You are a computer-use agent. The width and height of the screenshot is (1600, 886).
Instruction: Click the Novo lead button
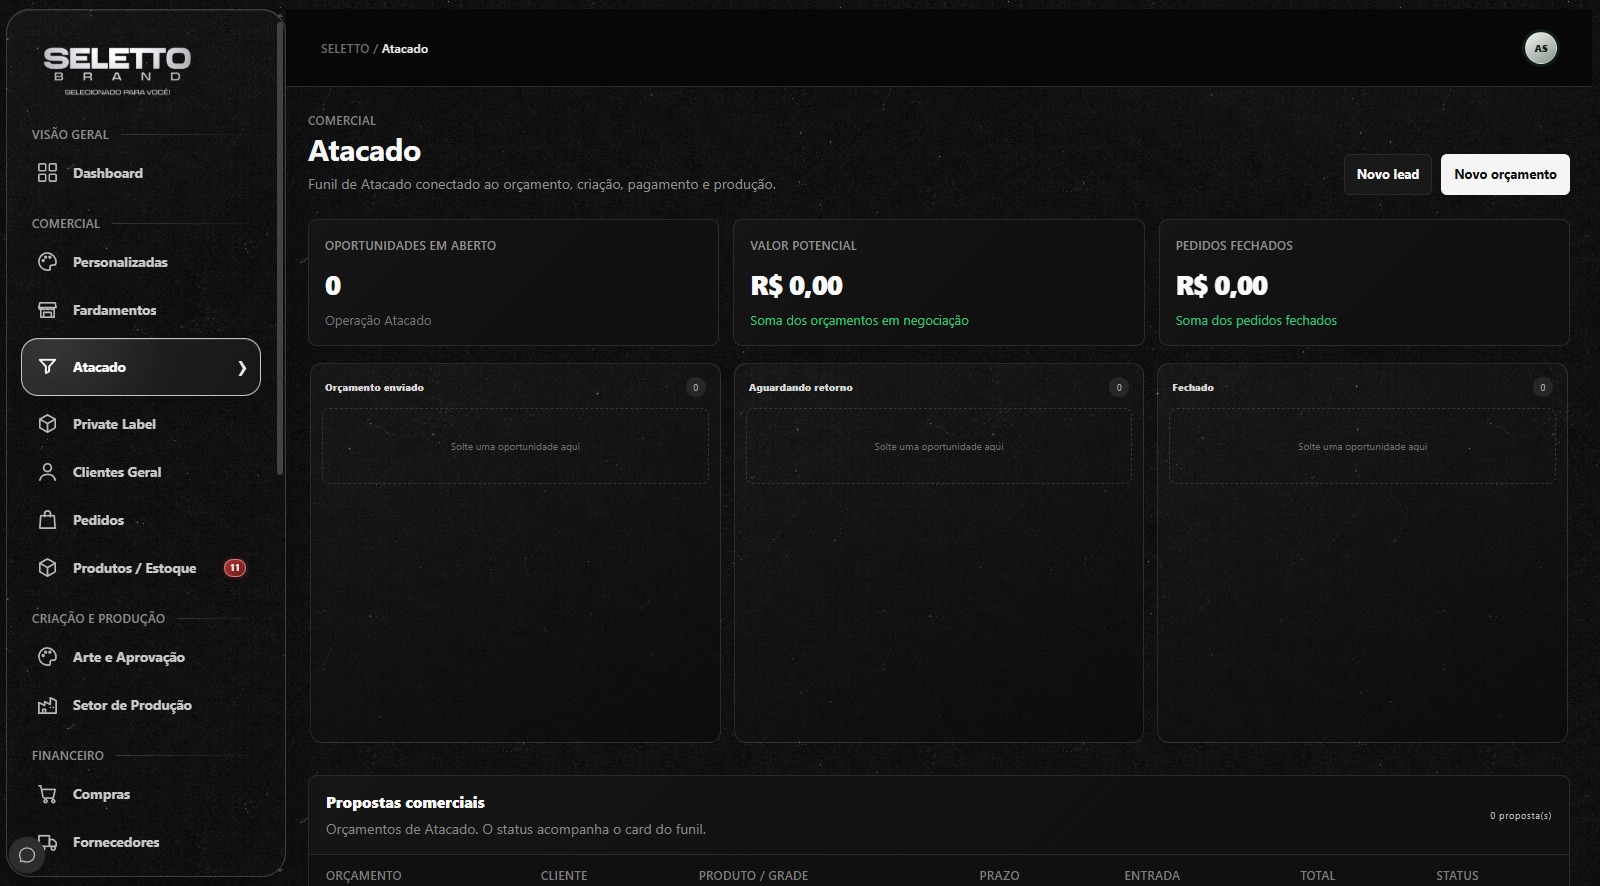[x=1388, y=174]
